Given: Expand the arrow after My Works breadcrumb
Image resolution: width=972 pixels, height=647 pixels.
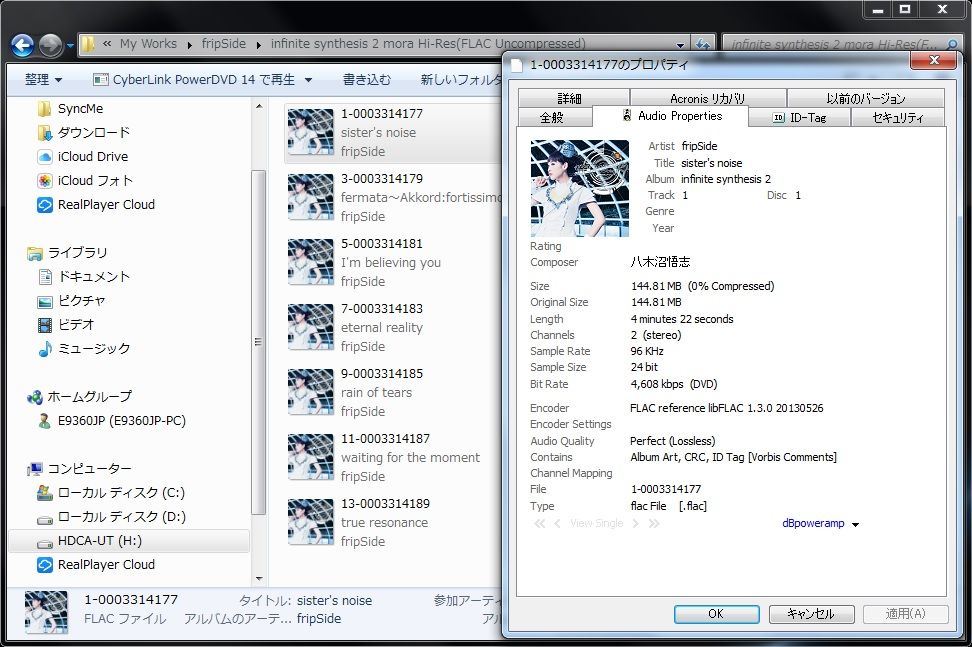Looking at the screenshot, I should 188,45.
